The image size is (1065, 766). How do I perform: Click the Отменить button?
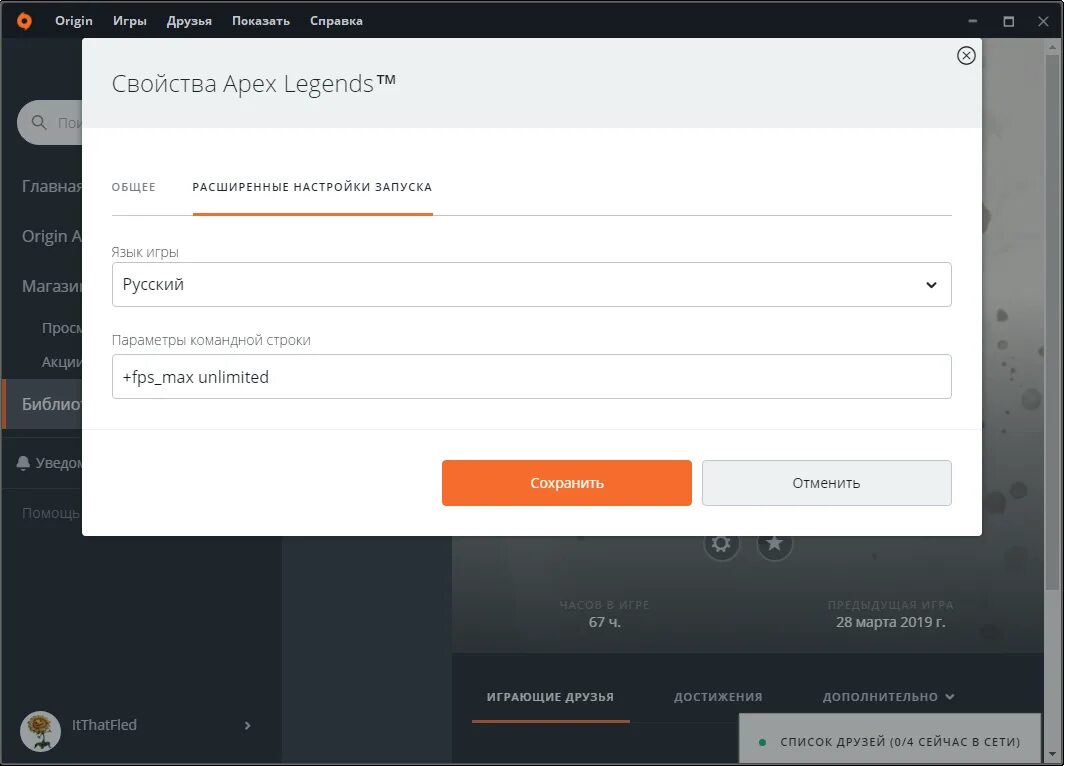(826, 482)
